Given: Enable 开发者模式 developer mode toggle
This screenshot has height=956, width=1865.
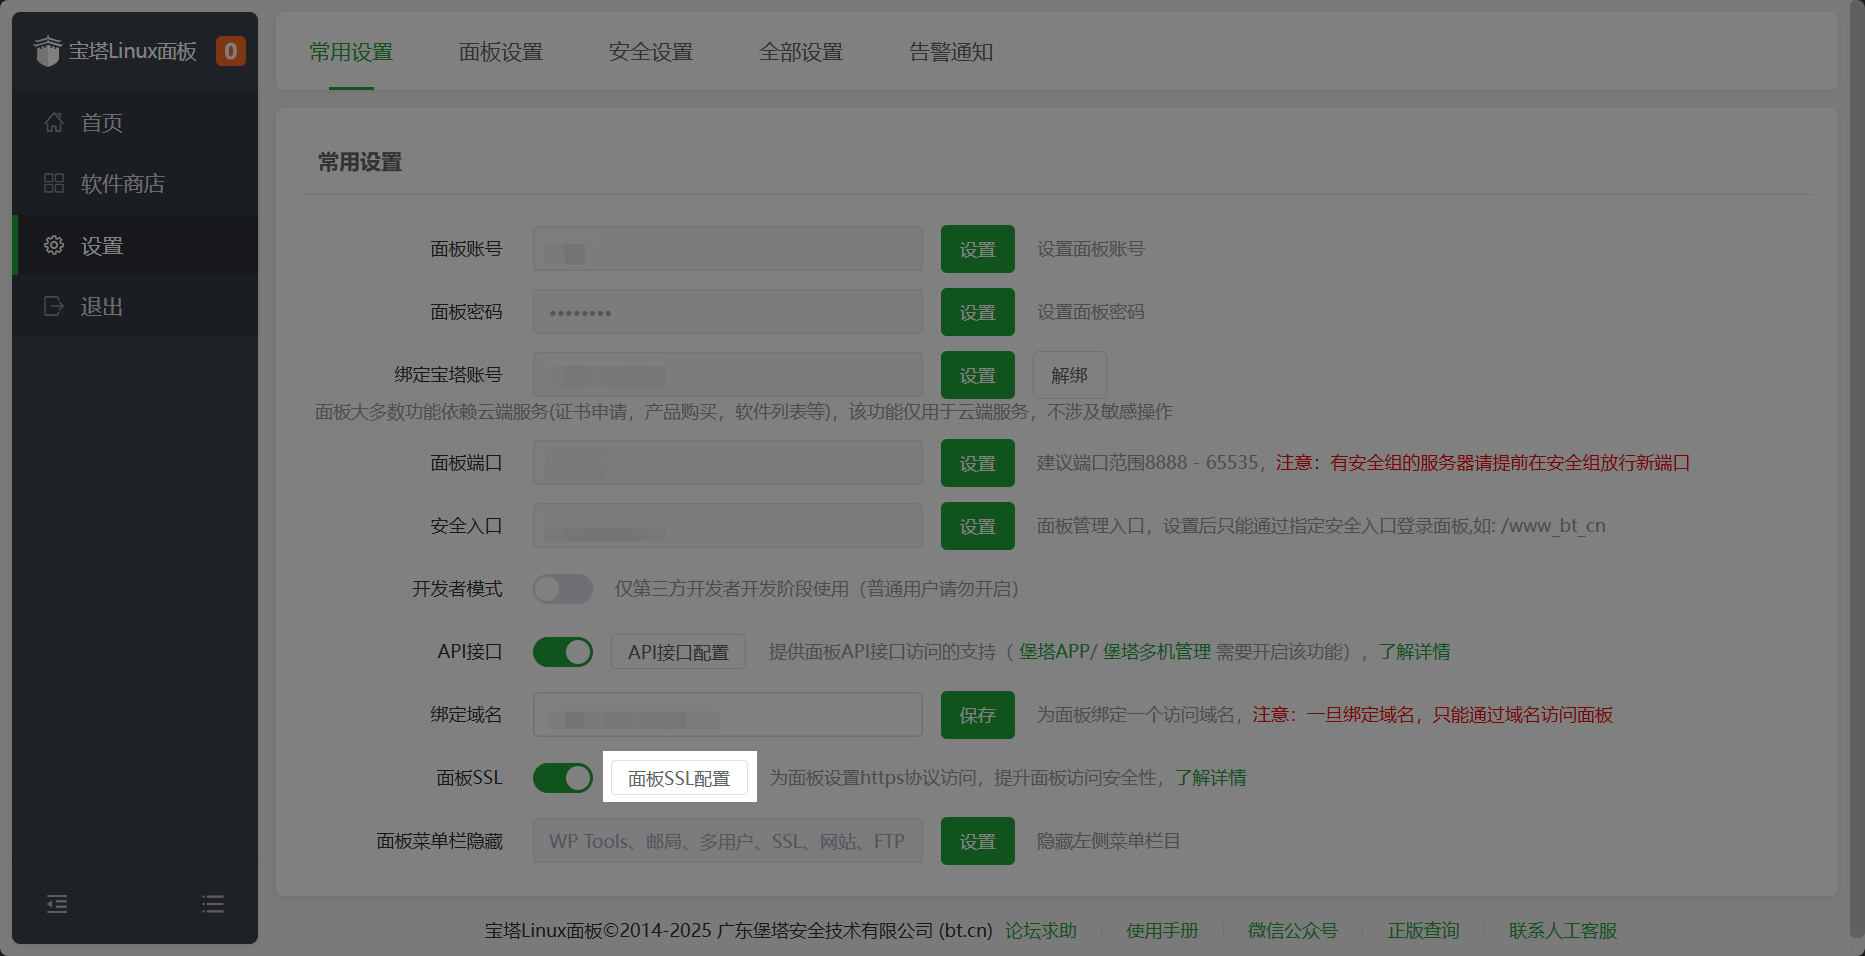Looking at the screenshot, I should coord(563,589).
